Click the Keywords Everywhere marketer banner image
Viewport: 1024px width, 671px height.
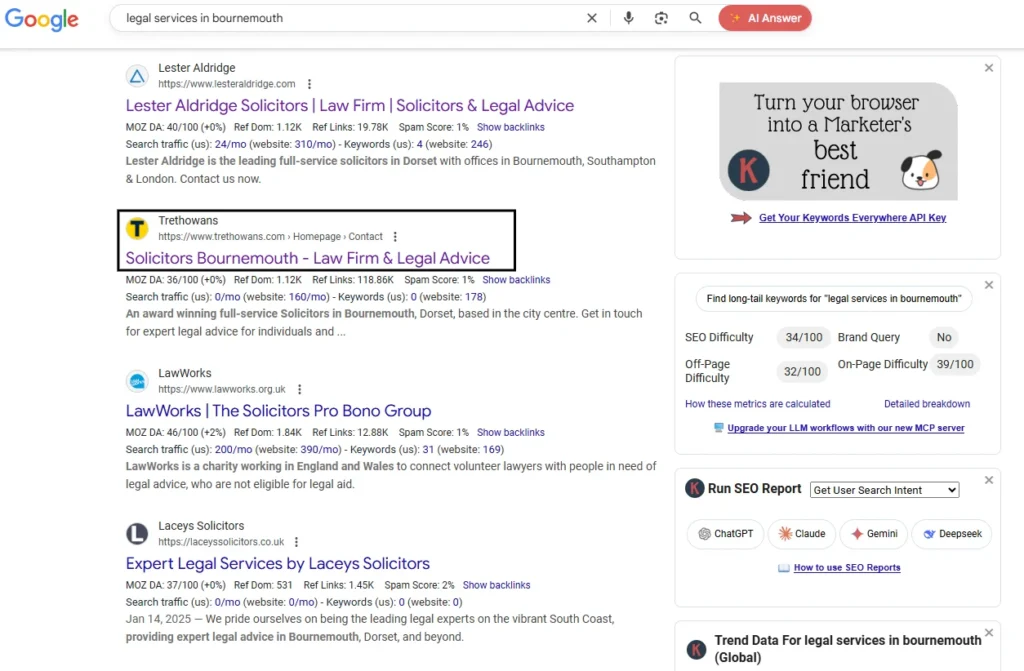(x=838, y=141)
